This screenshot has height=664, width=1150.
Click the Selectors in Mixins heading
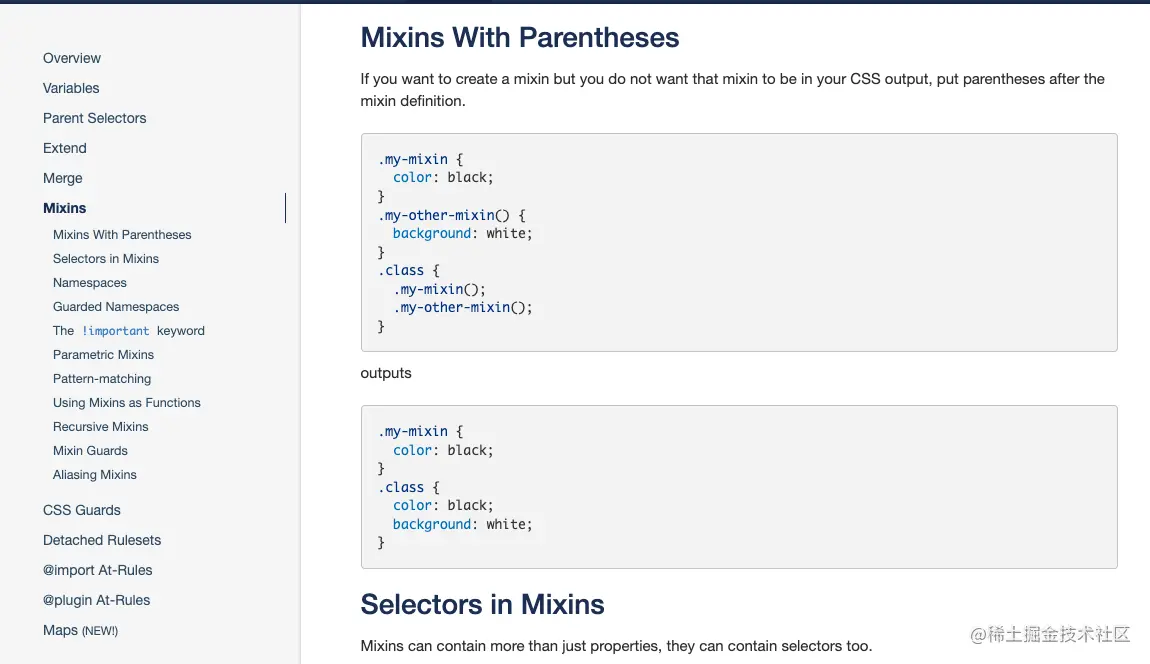pyautogui.click(x=482, y=604)
